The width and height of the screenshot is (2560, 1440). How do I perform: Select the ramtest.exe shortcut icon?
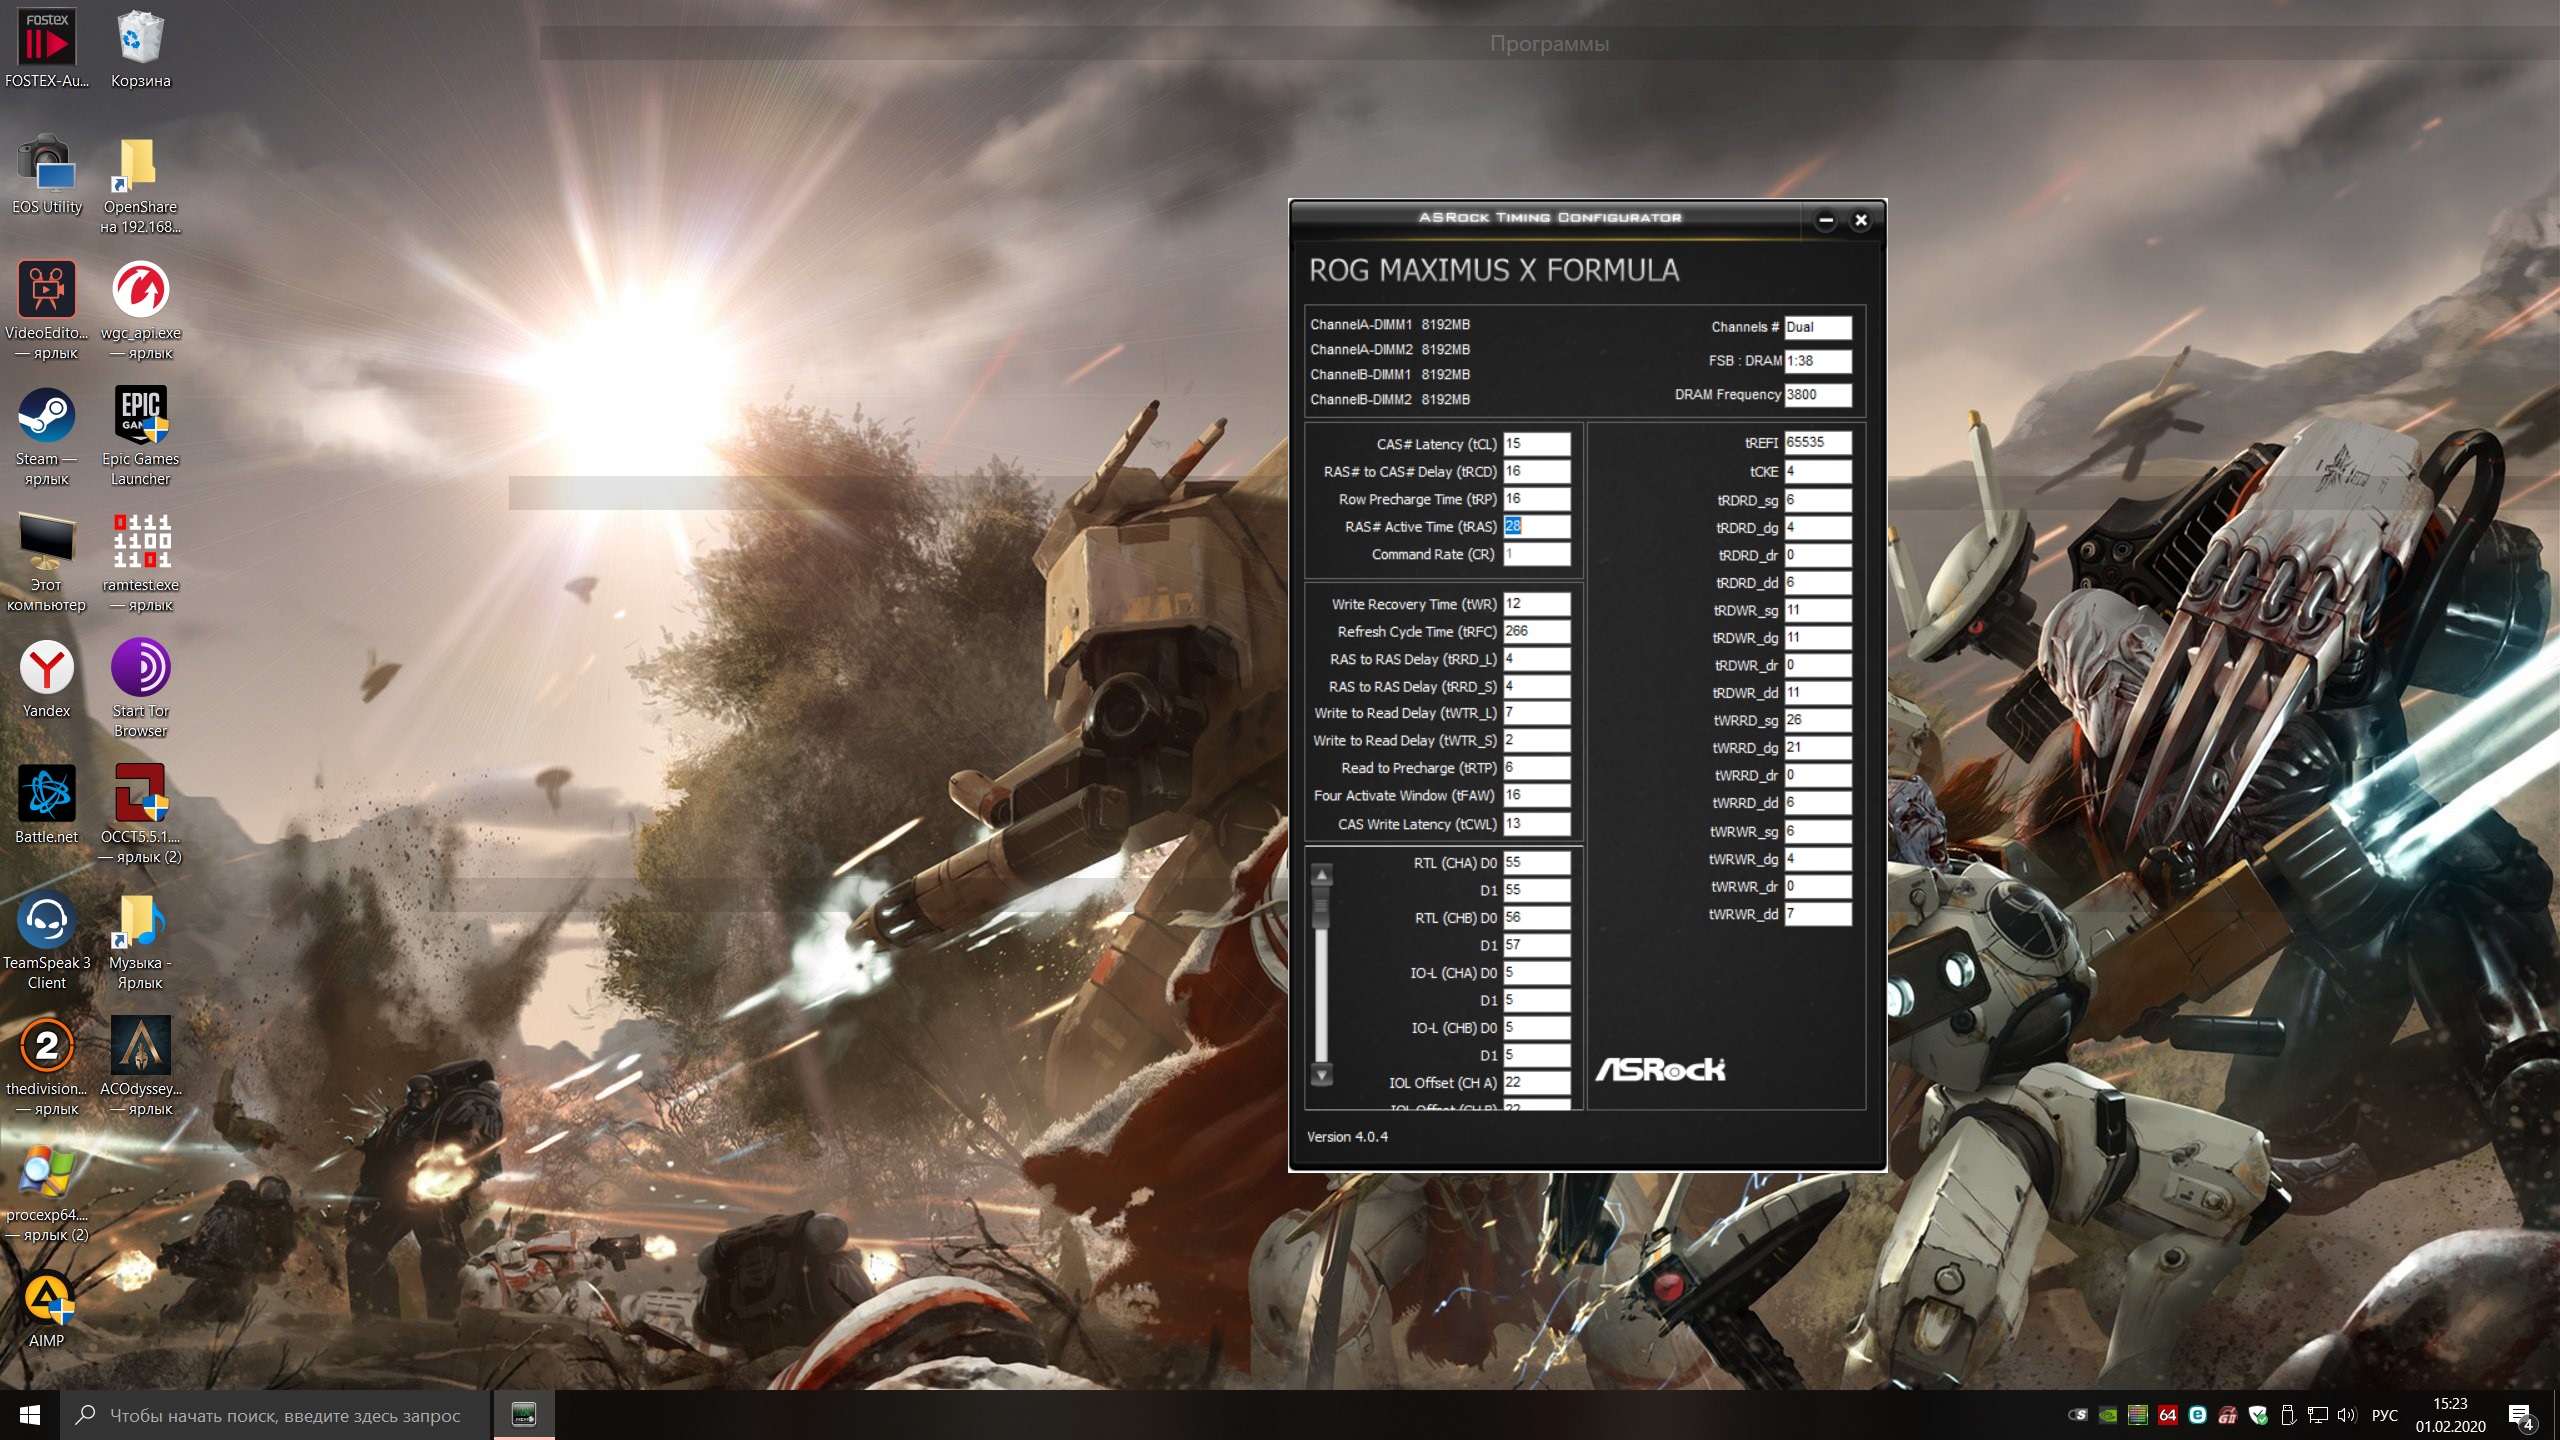(x=140, y=541)
